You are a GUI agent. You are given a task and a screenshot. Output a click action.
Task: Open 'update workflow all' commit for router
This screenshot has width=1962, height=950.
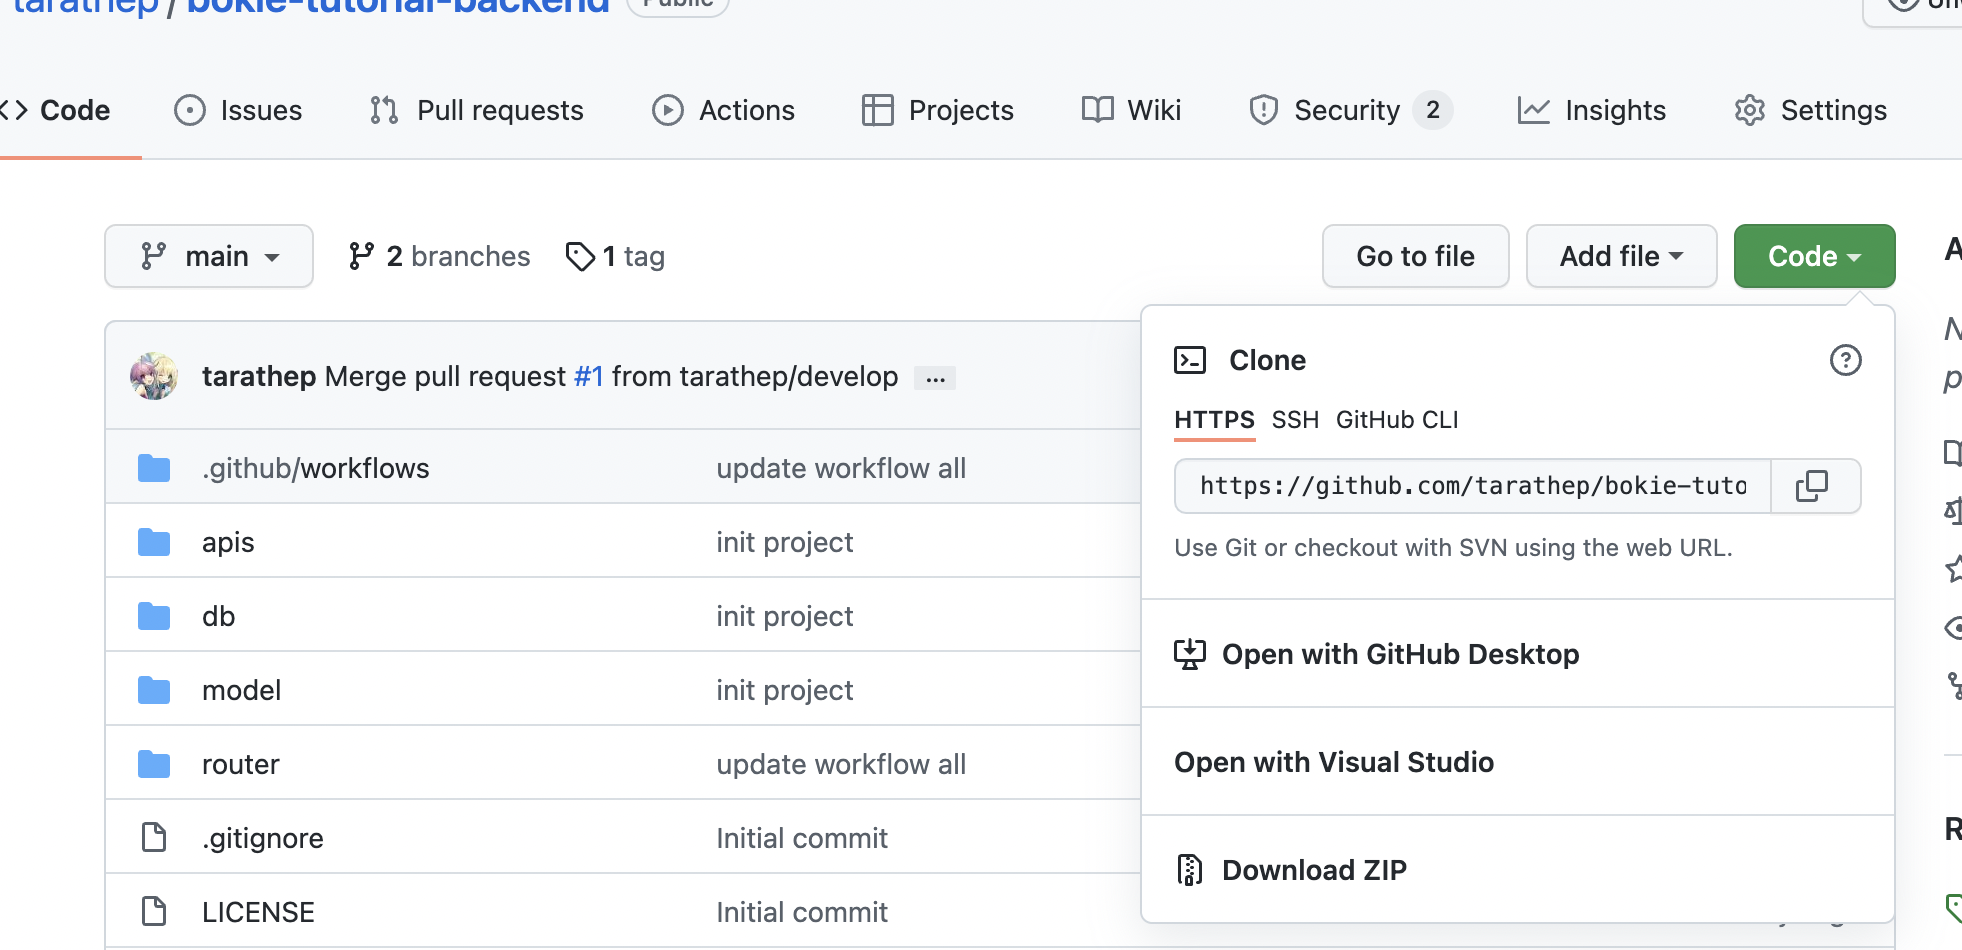pos(841,764)
